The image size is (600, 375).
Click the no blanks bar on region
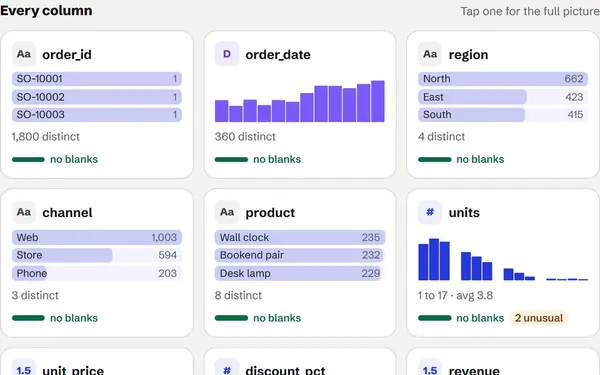435,160
